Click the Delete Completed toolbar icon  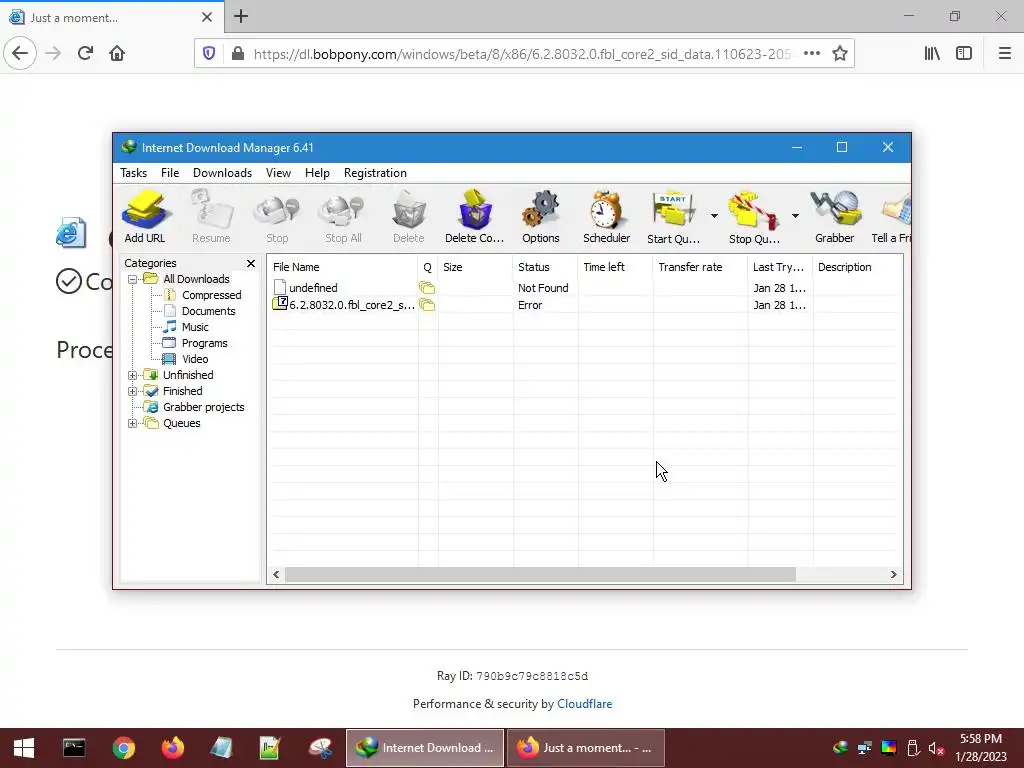(475, 216)
